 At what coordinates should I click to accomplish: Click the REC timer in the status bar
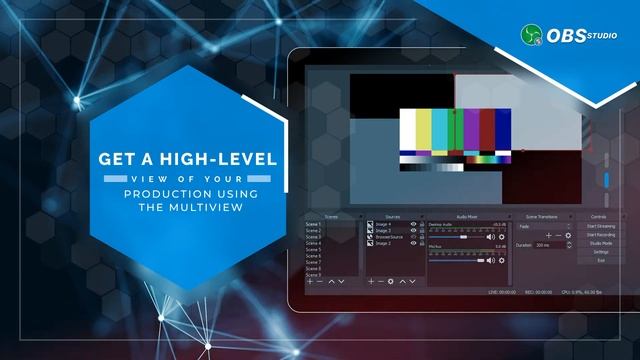[x=538, y=292]
